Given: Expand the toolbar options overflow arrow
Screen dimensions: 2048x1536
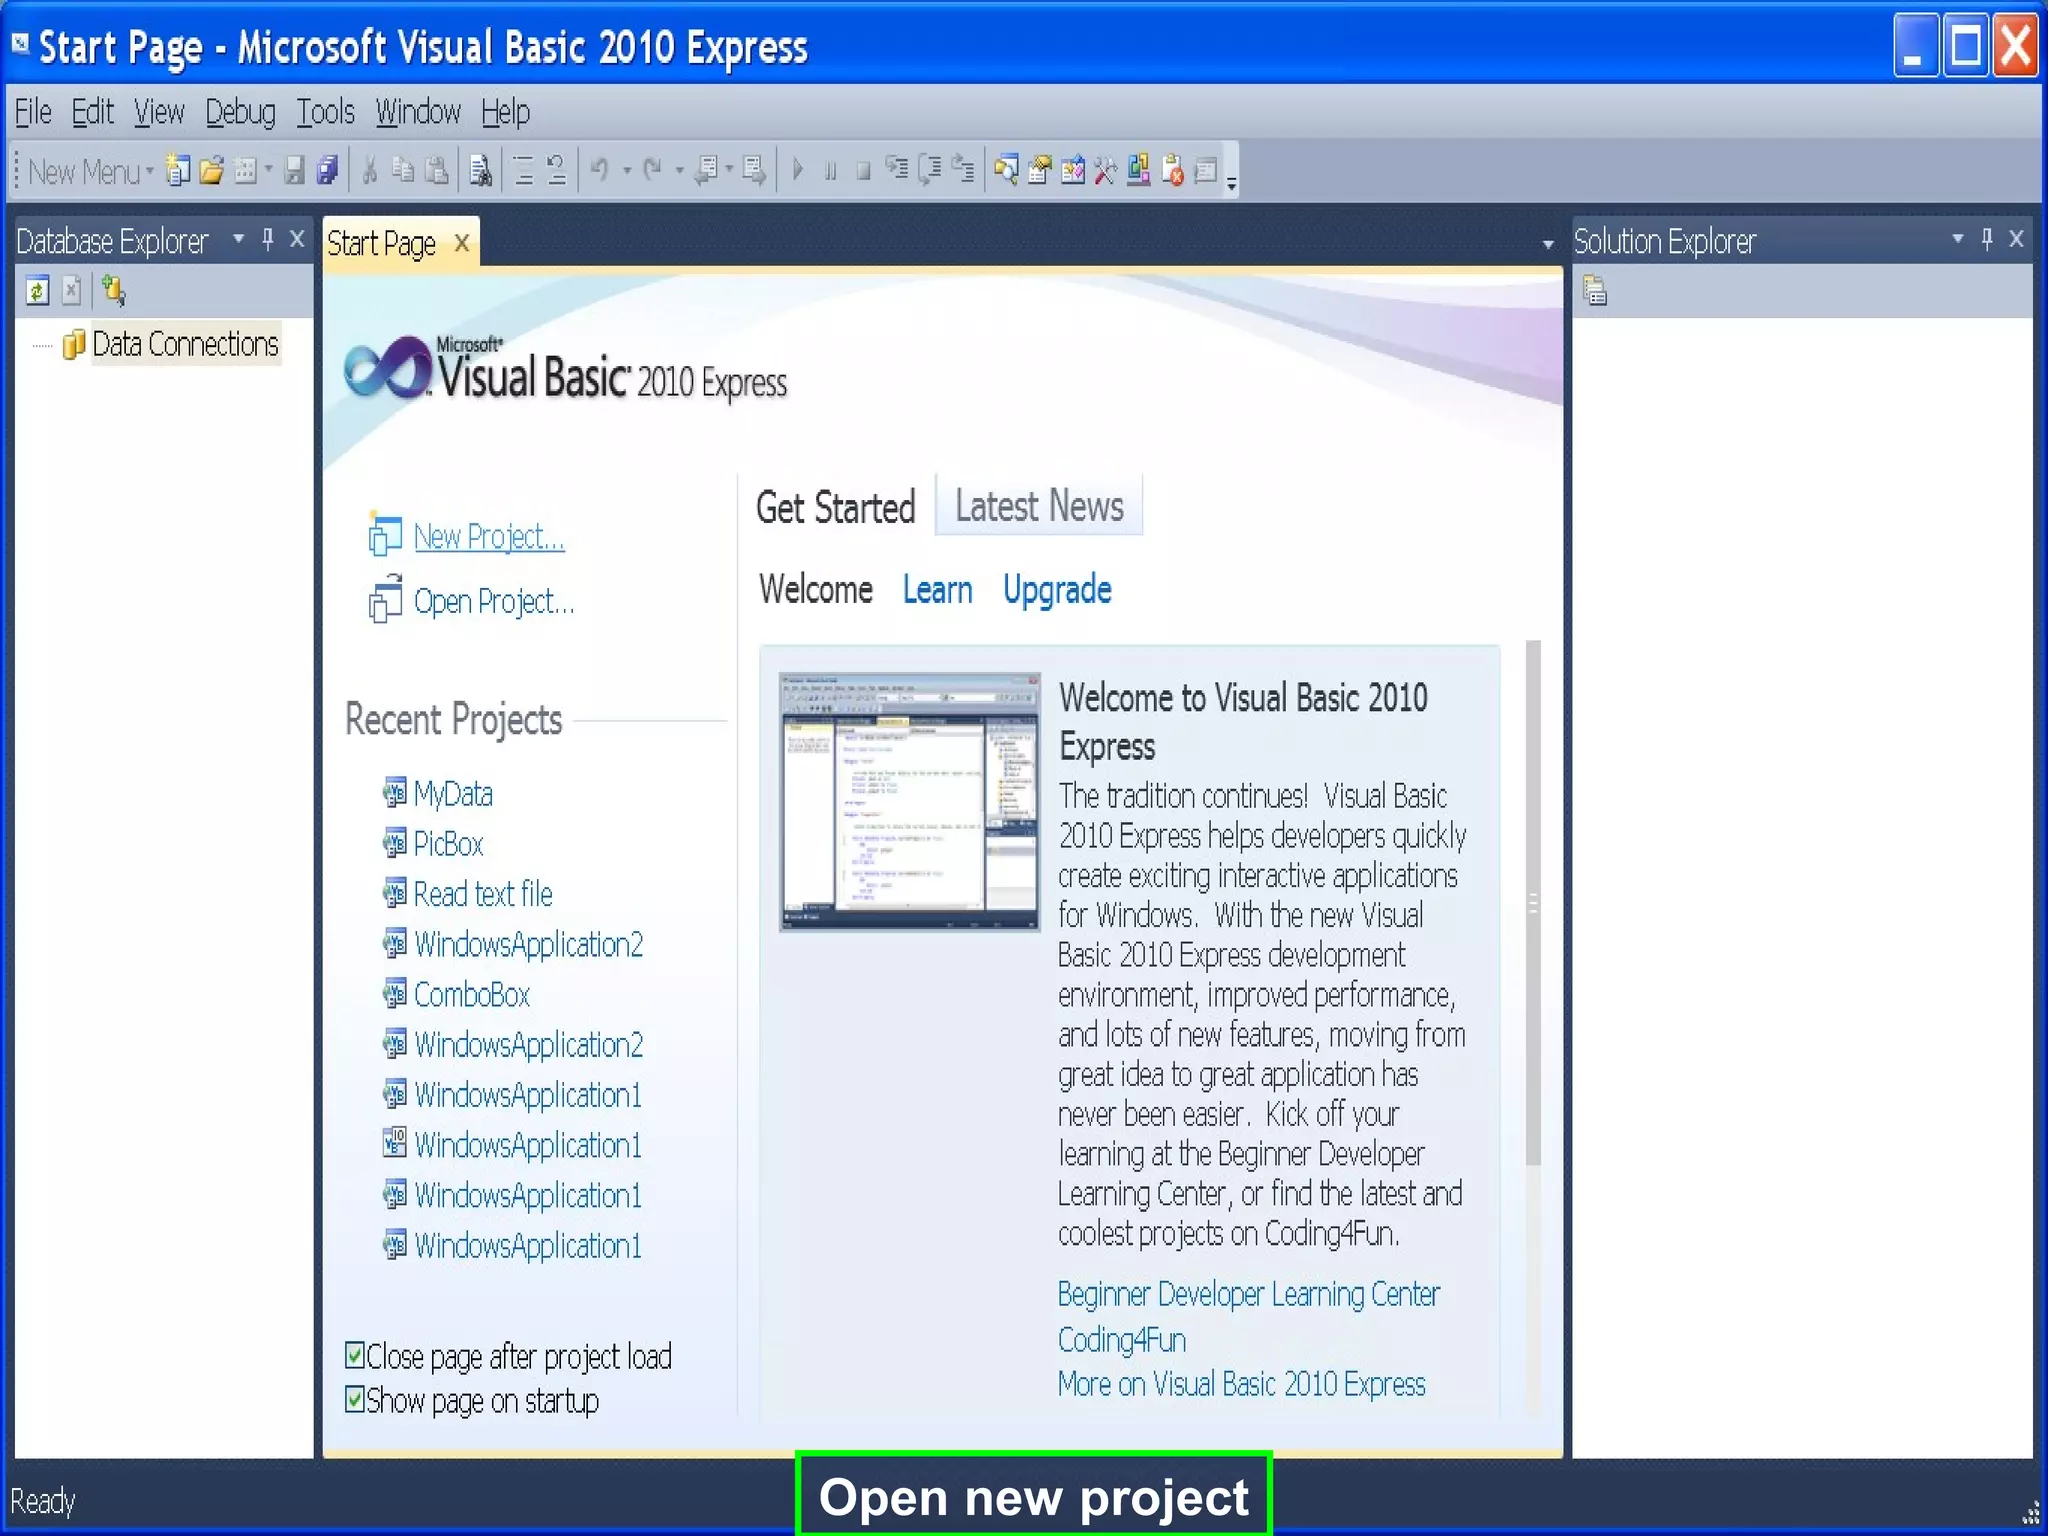Looking at the screenshot, I should click(x=1232, y=183).
